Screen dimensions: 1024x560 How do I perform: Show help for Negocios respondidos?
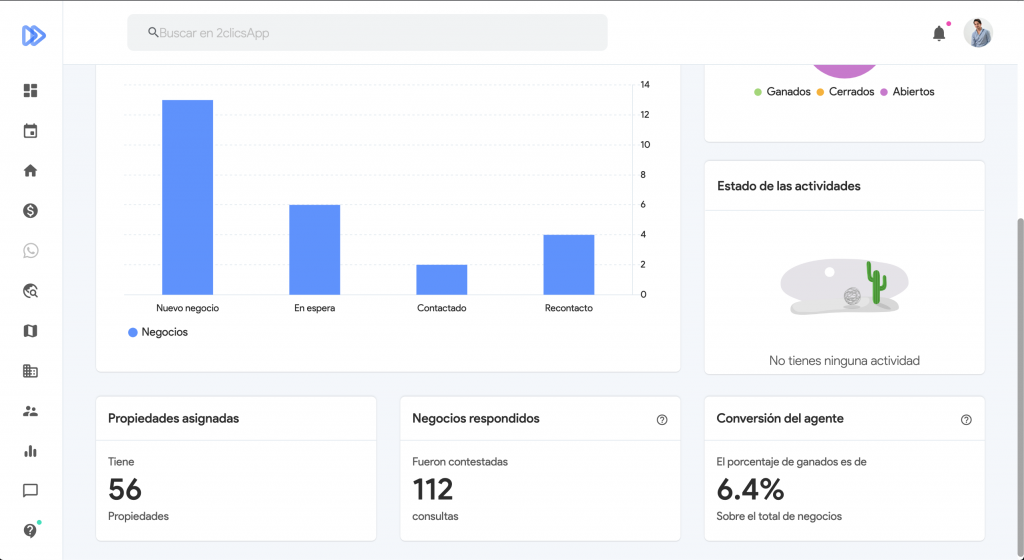click(x=662, y=420)
